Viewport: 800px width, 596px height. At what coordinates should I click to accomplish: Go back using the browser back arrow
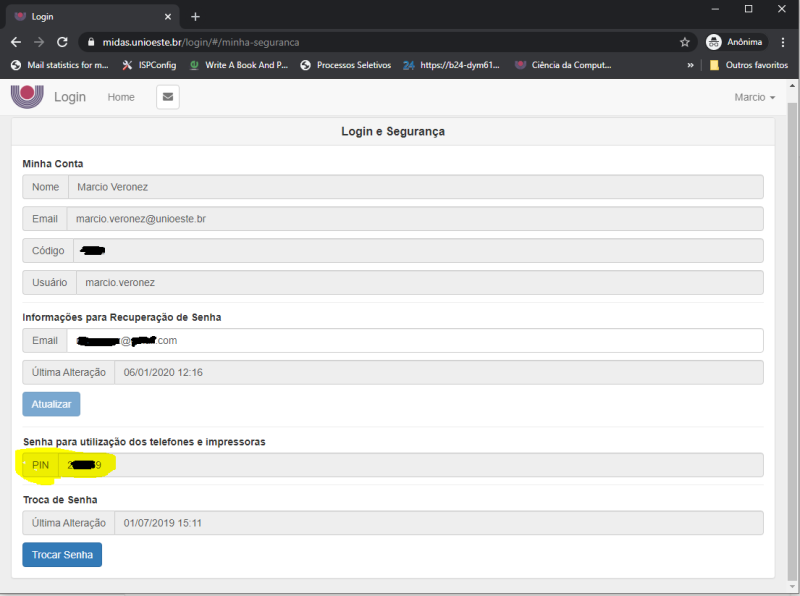pyautogui.click(x=15, y=42)
